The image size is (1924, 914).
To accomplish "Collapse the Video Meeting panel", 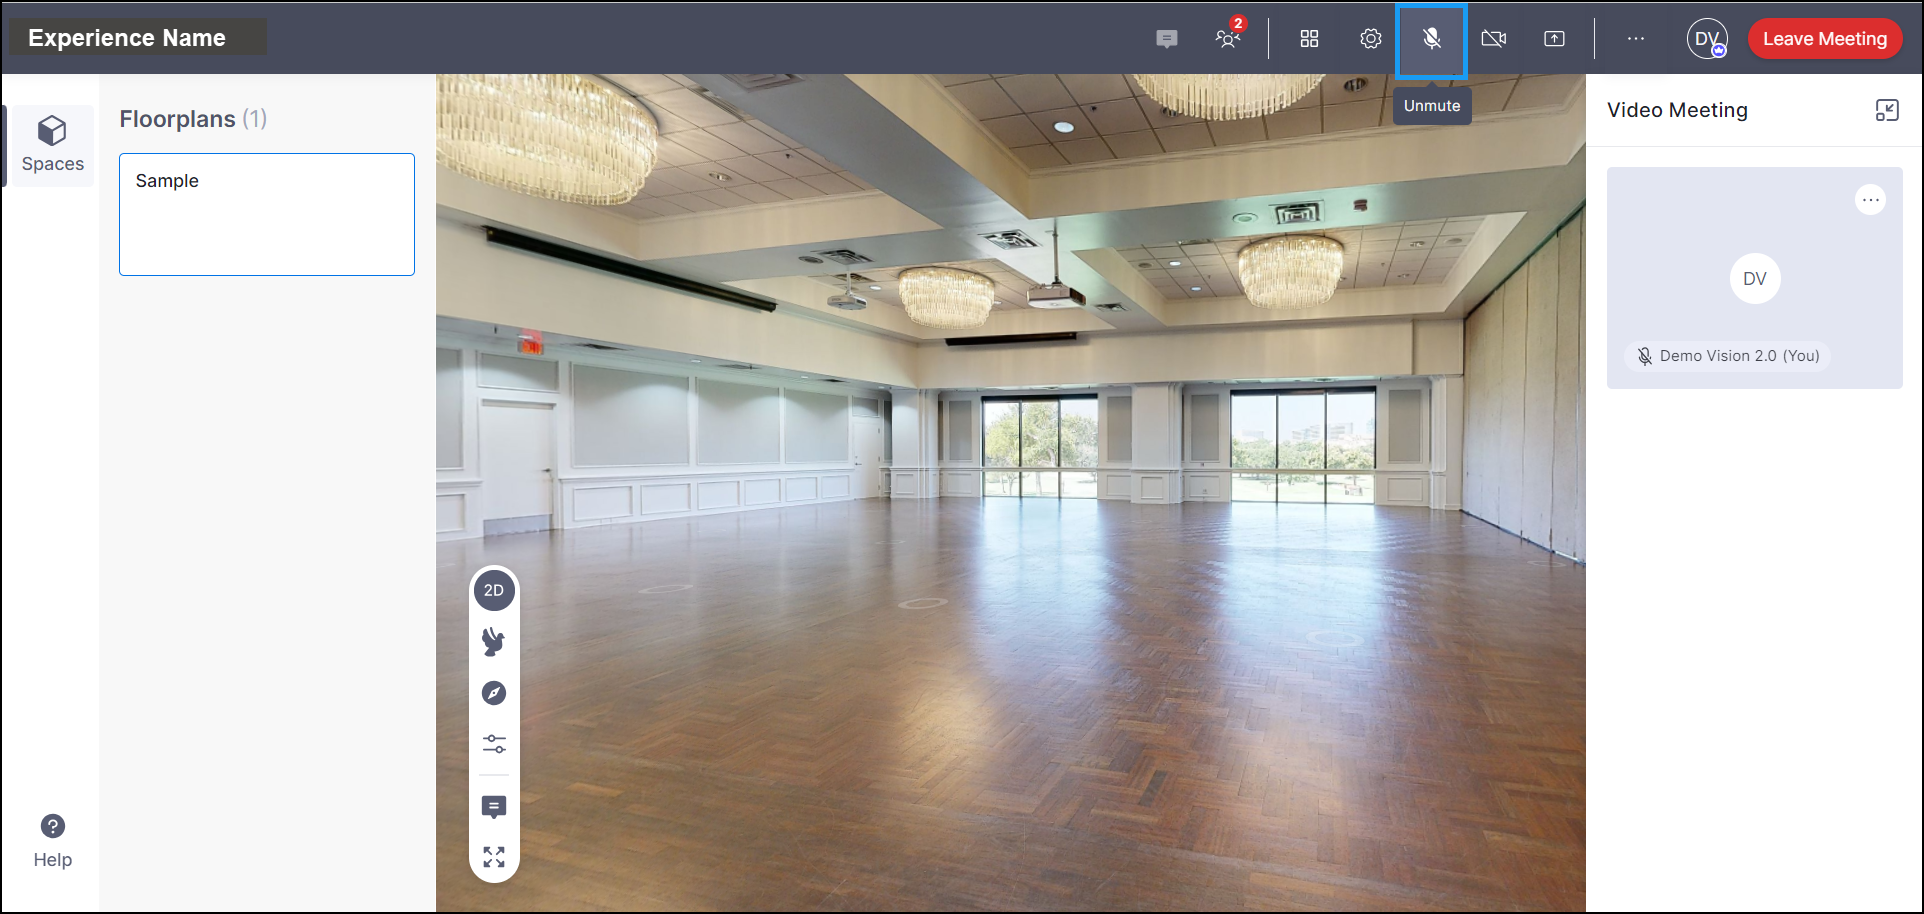I will (x=1886, y=110).
